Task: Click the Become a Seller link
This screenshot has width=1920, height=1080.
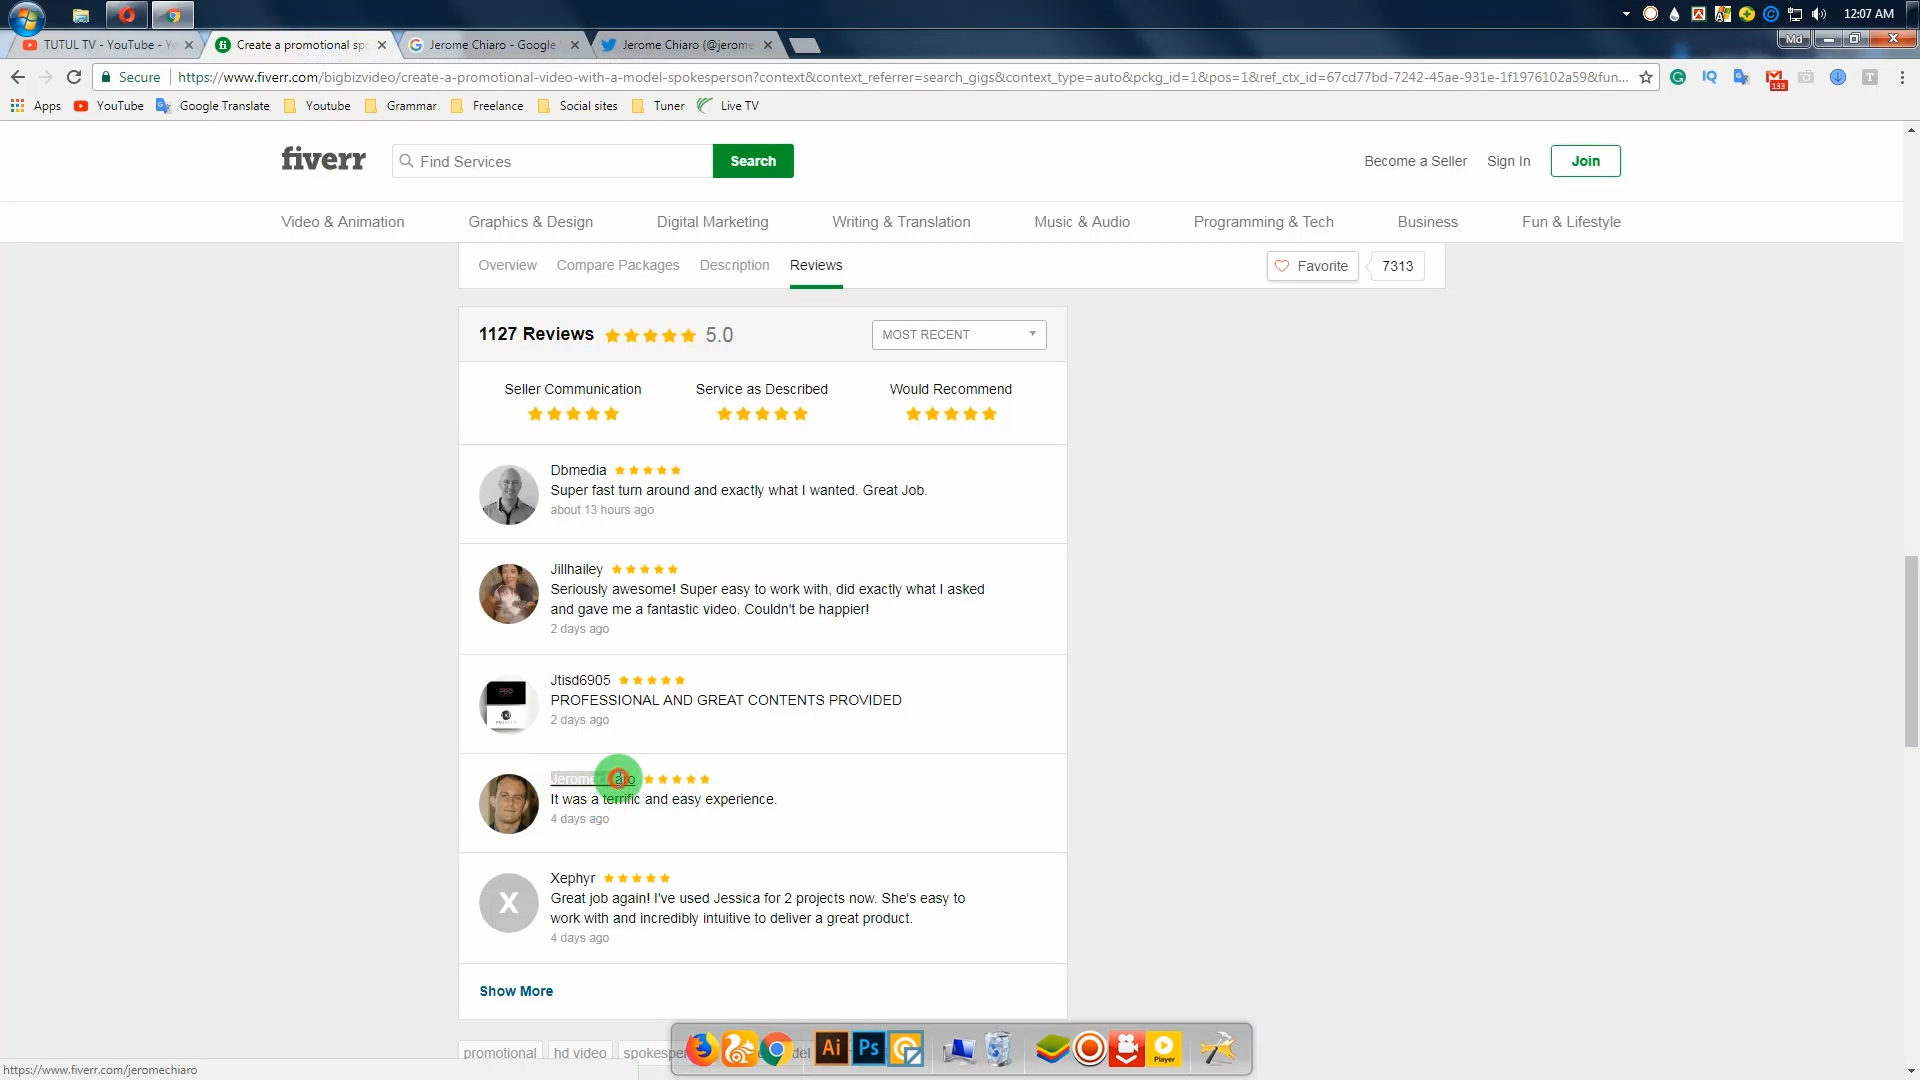Action: pos(1415,161)
